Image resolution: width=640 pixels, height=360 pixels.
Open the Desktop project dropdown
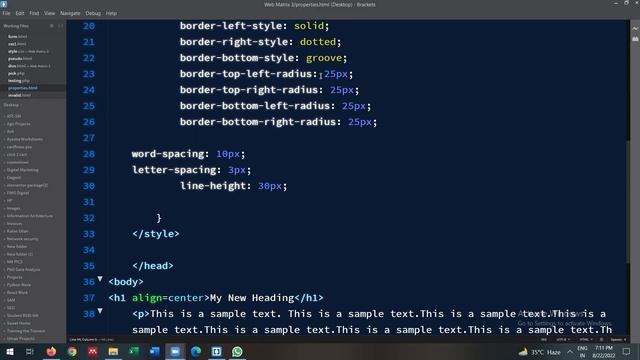[12, 105]
